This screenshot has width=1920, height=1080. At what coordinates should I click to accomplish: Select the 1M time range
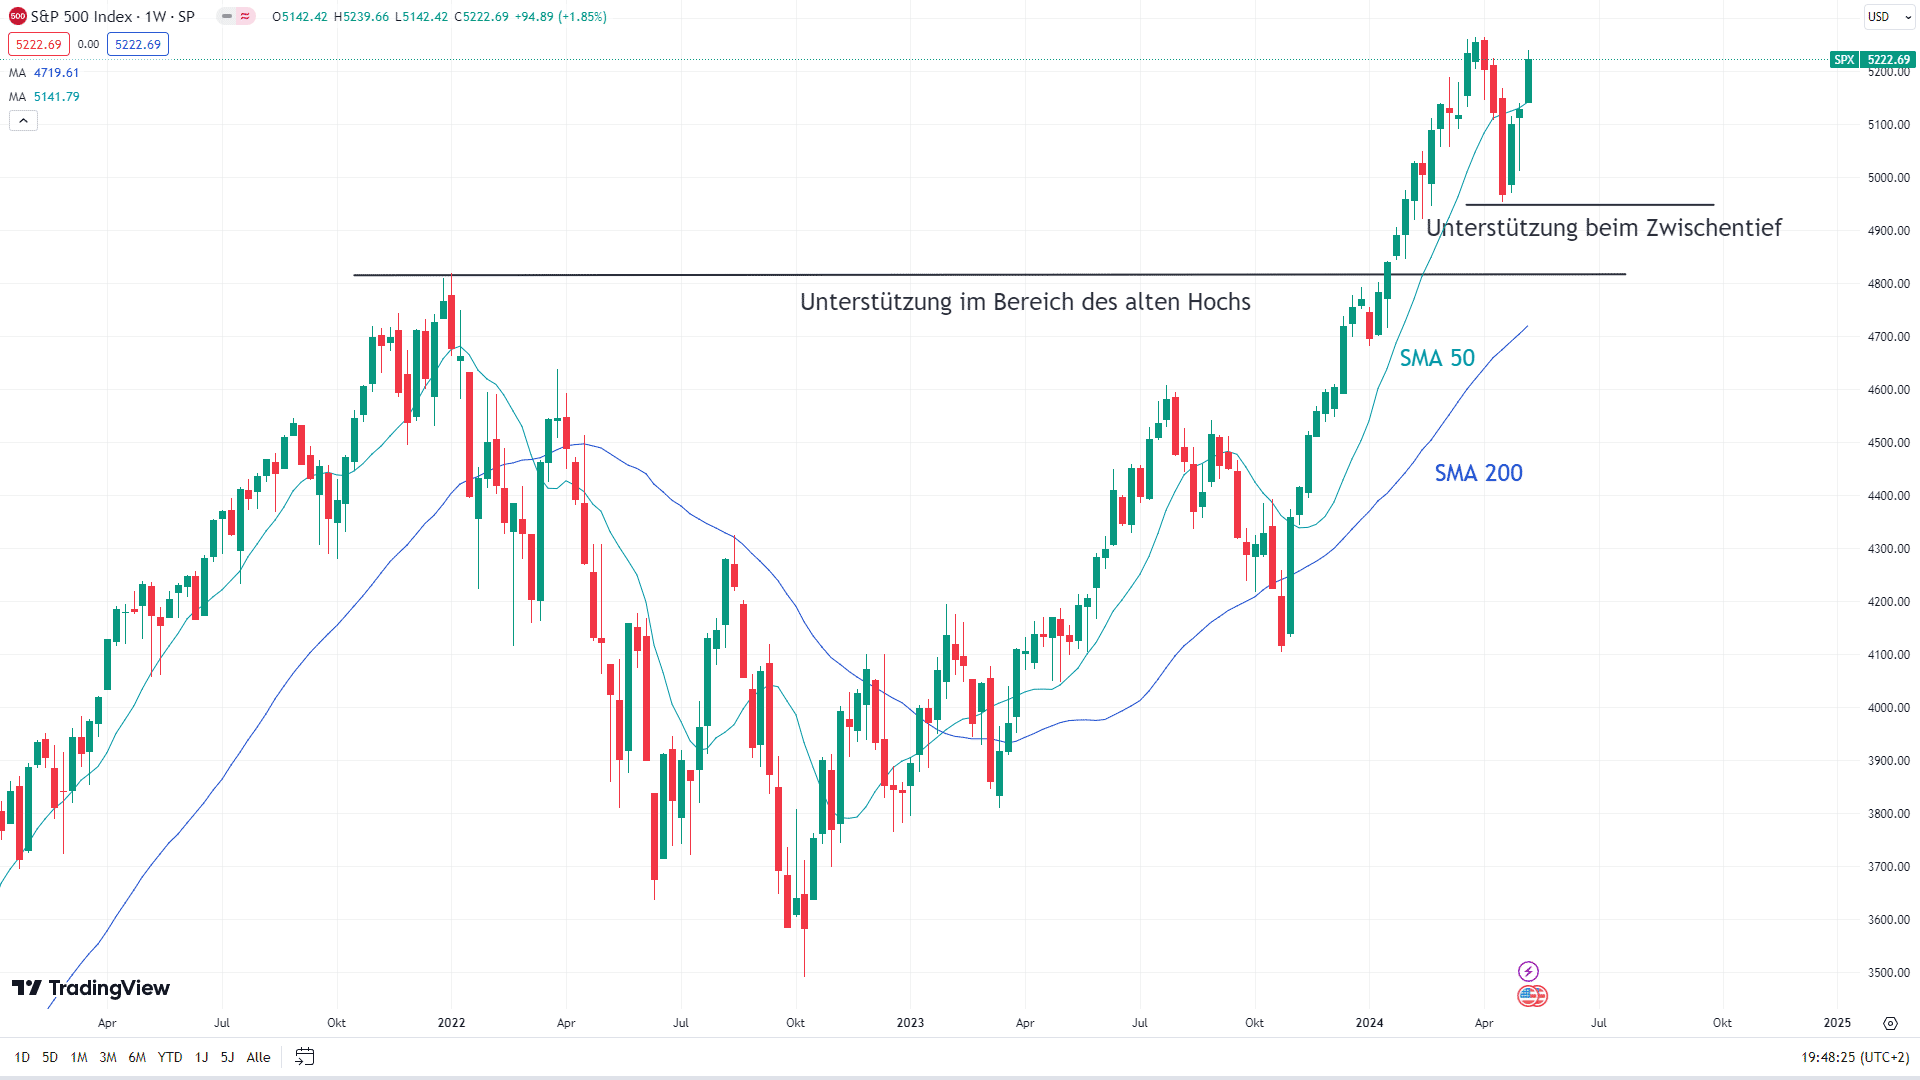click(x=79, y=1057)
